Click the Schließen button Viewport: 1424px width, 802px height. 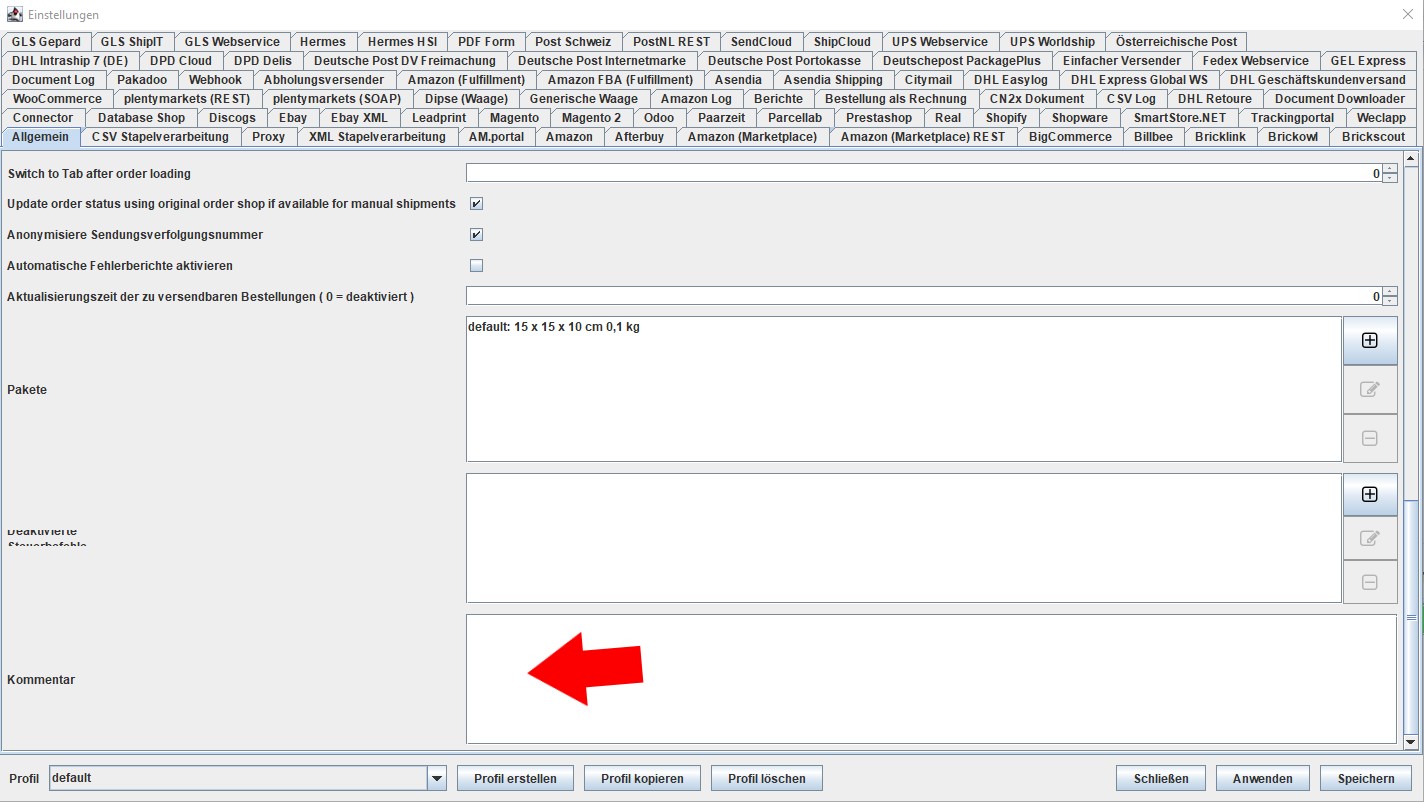1161,778
